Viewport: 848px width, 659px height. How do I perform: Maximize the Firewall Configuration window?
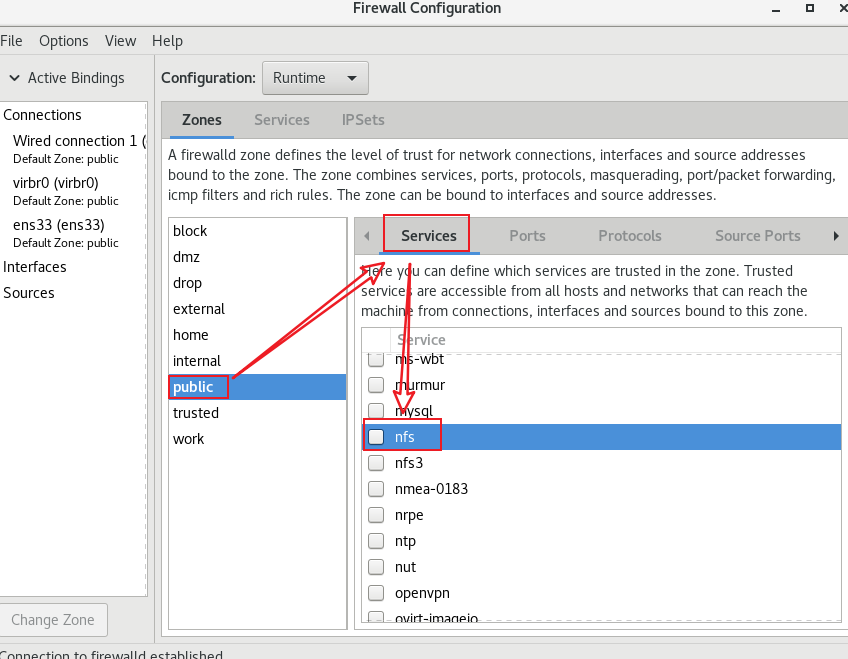coord(810,8)
